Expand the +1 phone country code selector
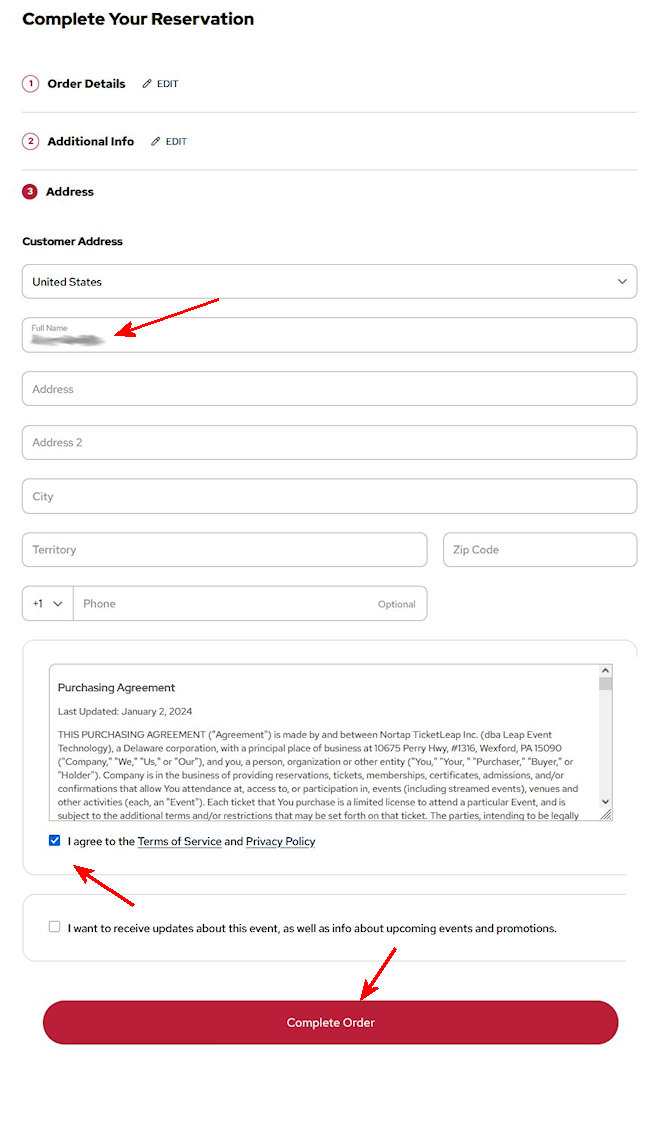 pyautogui.click(x=48, y=604)
